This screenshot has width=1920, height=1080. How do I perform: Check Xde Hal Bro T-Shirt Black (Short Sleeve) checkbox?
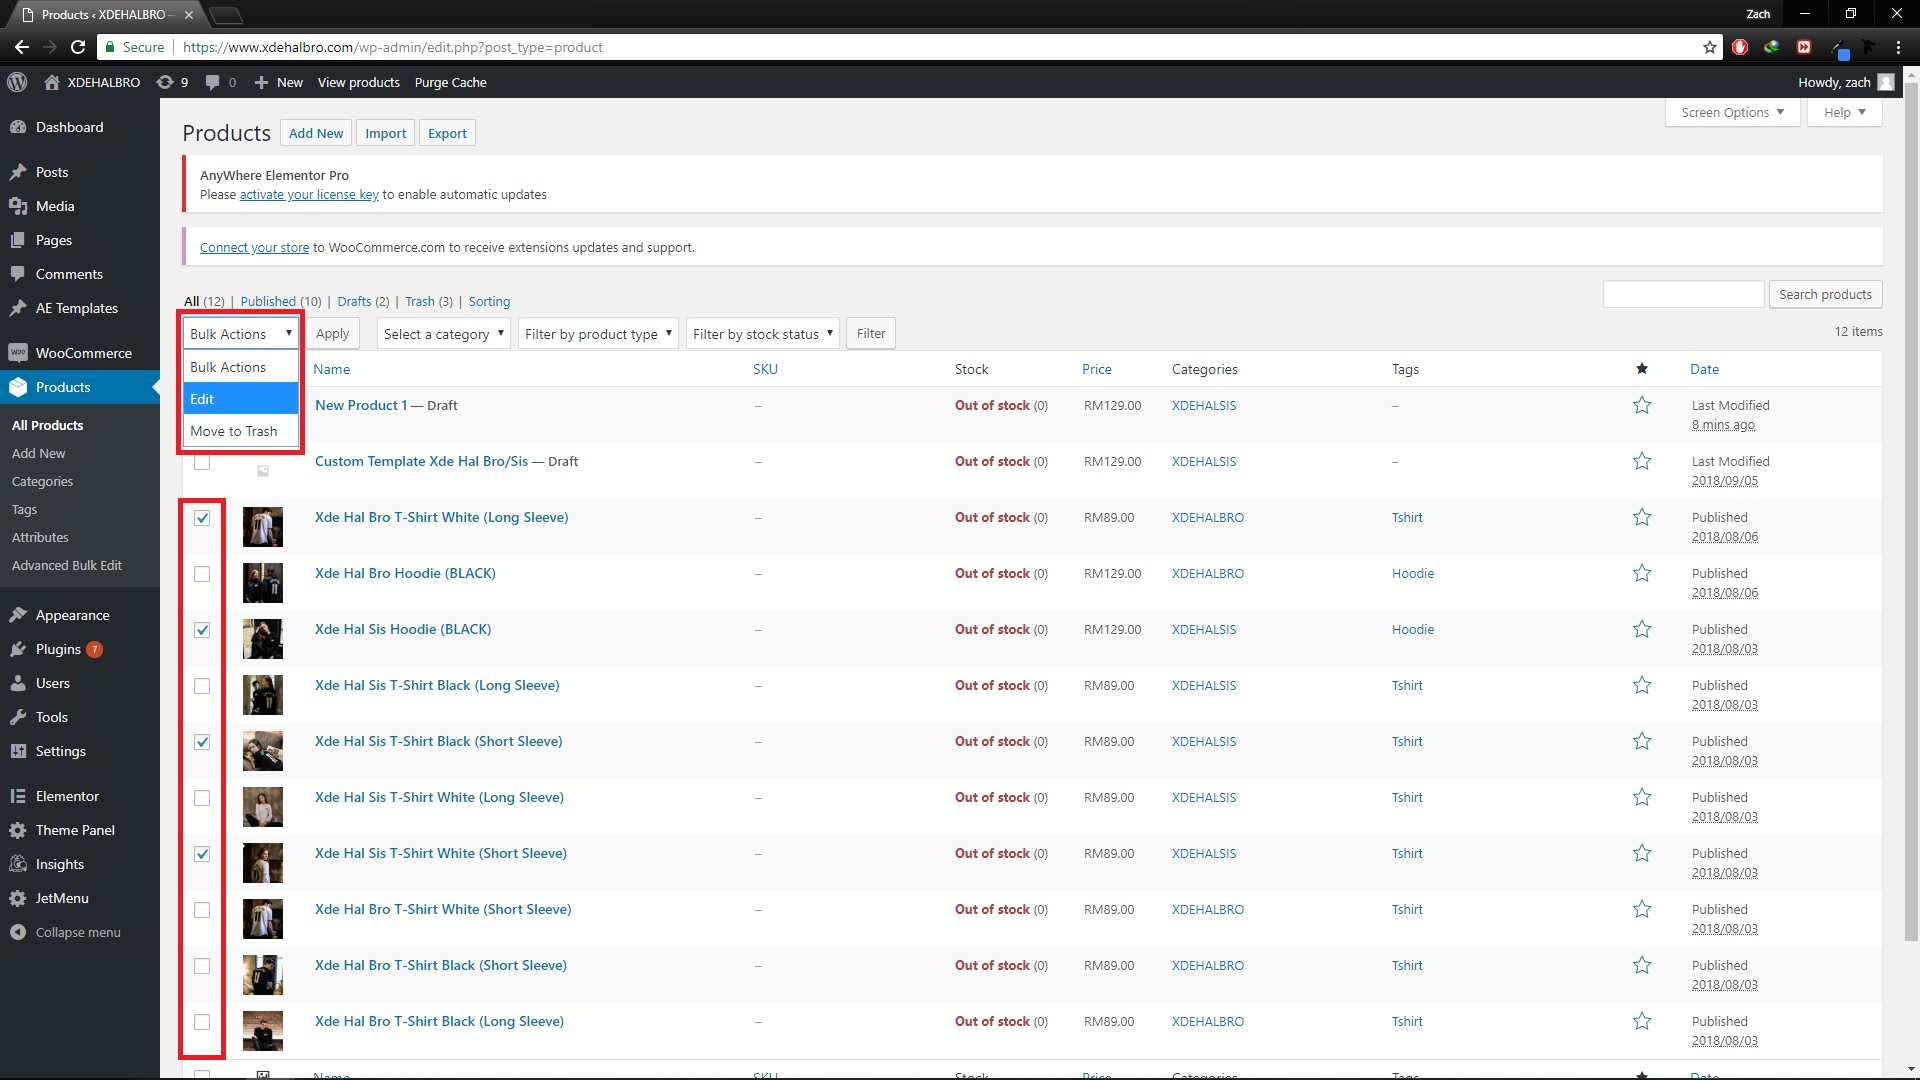tap(202, 966)
